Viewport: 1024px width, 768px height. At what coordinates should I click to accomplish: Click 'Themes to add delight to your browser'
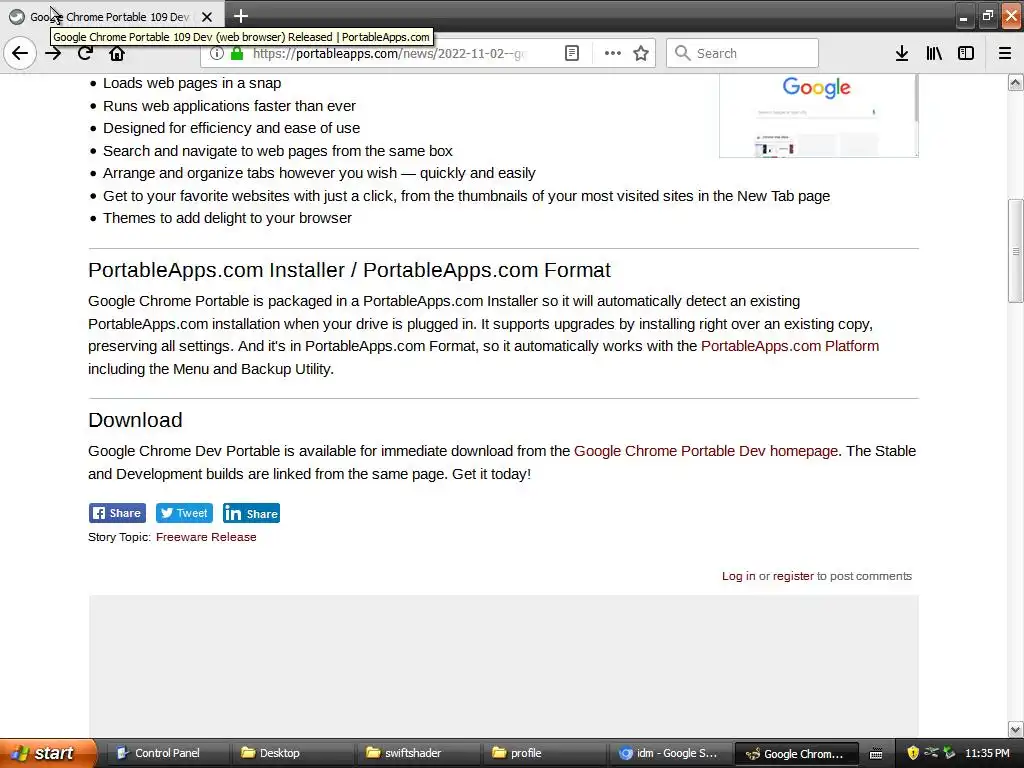(x=227, y=218)
